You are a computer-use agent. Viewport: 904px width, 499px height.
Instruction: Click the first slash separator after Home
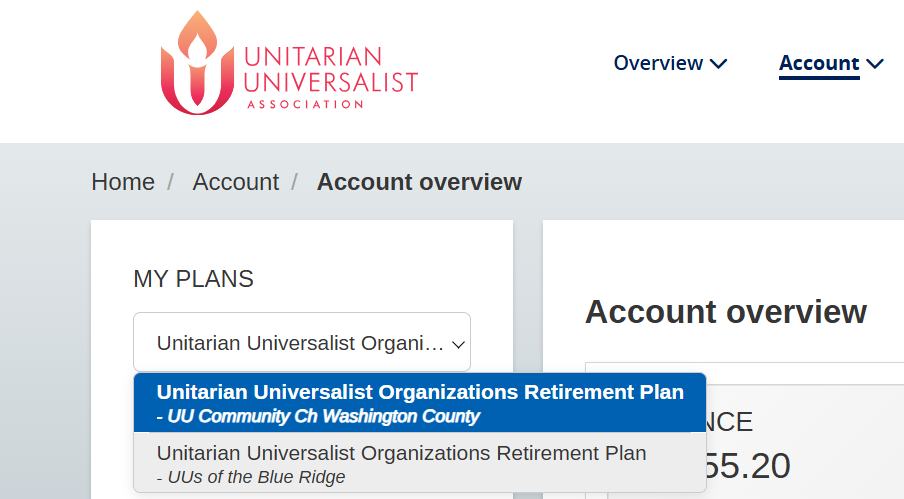click(171, 182)
